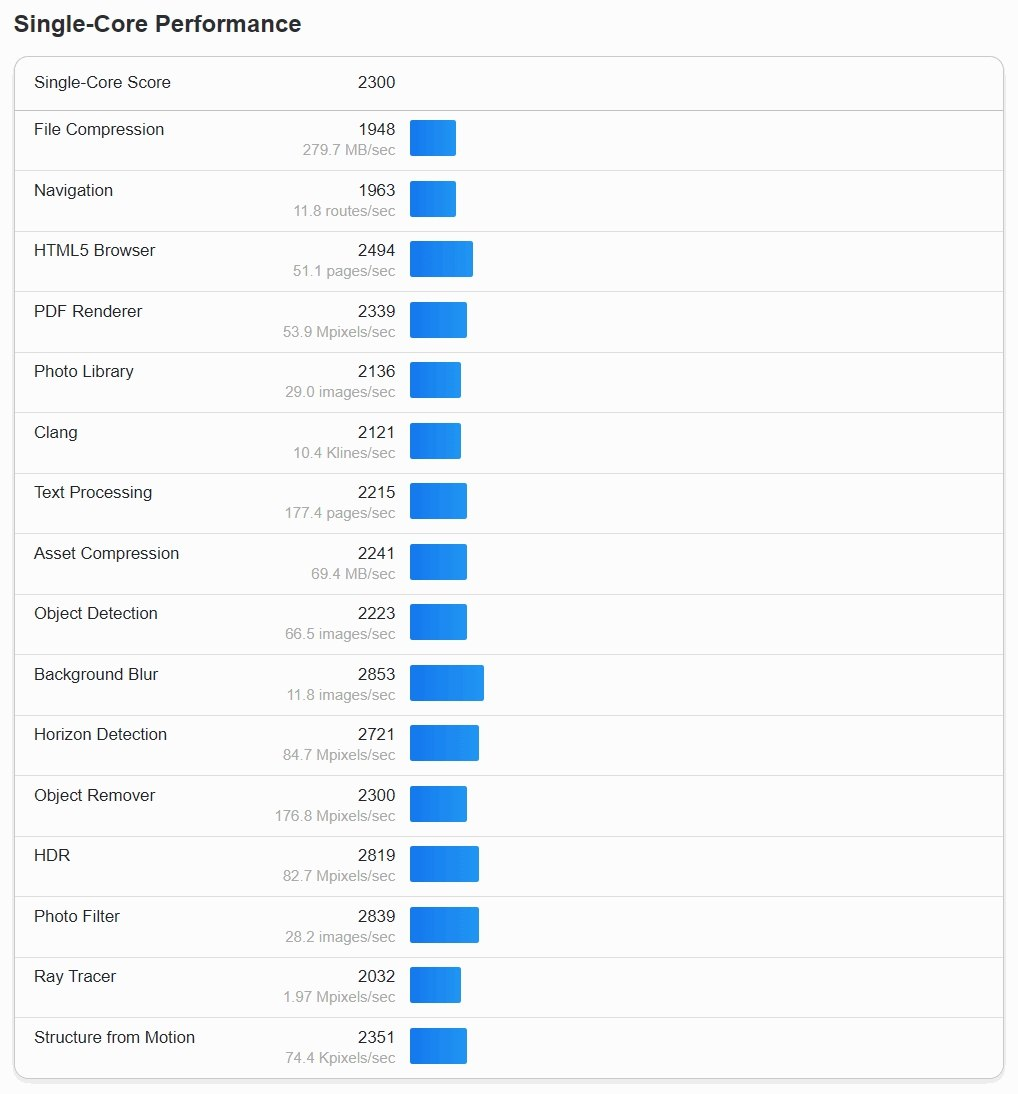This screenshot has height=1094, width=1018.
Task: Select the PDF Renderer label
Action: coord(88,312)
